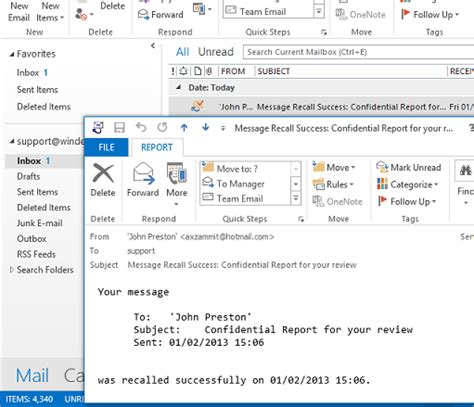Choose 'Move to: ?' quick step
Screen dimensions: 474x407
pyautogui.click(x=246, y=169)
